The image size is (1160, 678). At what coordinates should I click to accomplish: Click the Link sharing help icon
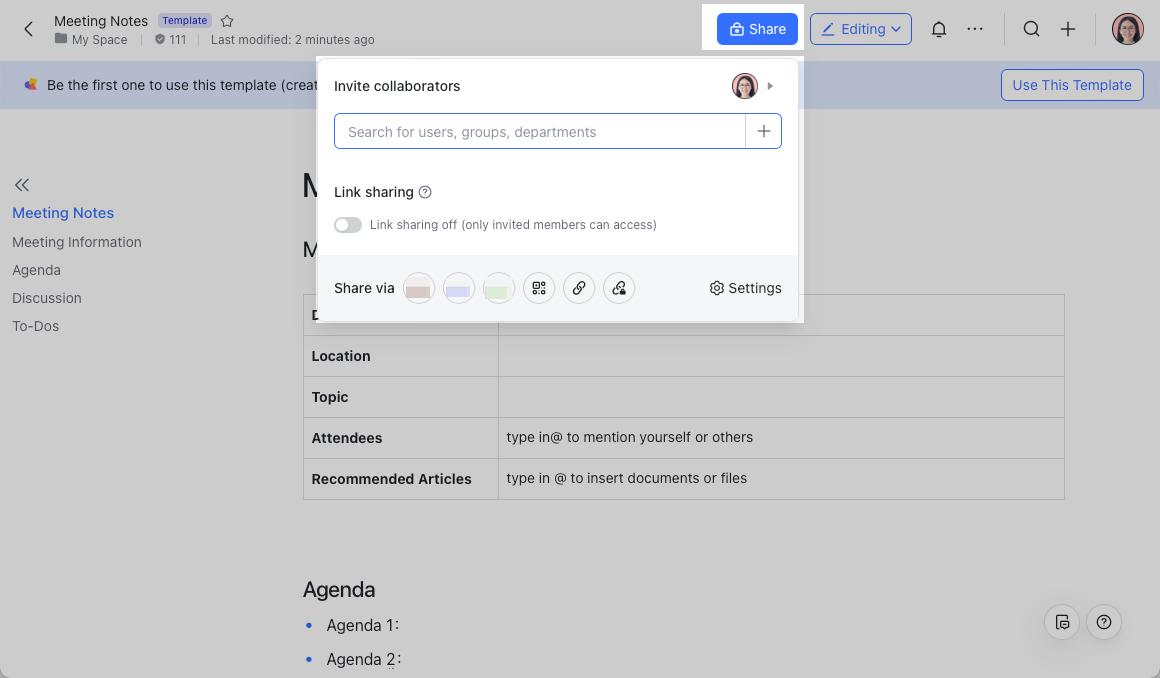[x=425, y=192]
